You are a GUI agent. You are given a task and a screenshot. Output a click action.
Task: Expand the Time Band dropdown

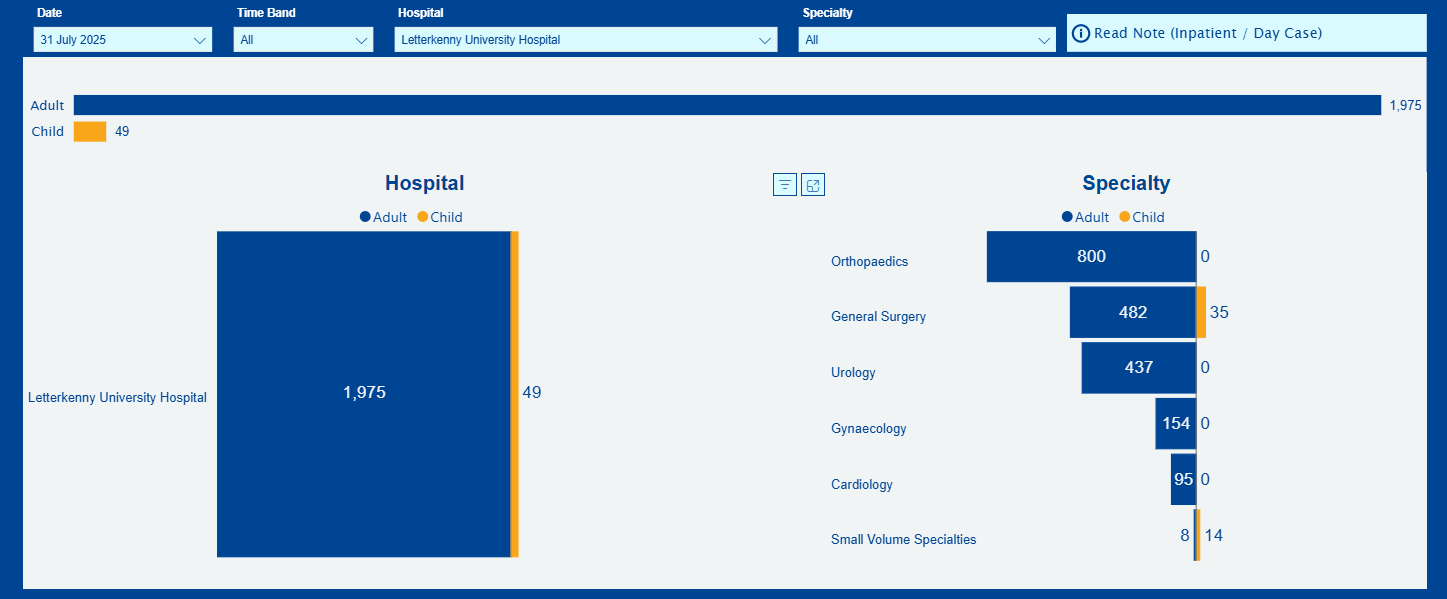click(303, 40)
